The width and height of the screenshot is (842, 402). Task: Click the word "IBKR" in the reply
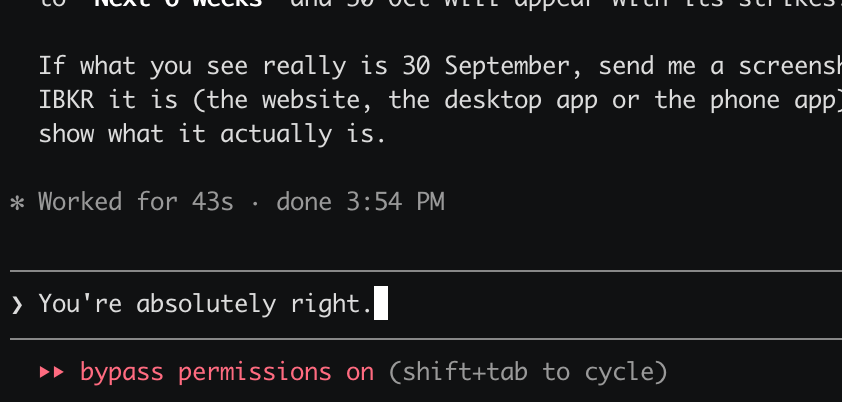66,100
